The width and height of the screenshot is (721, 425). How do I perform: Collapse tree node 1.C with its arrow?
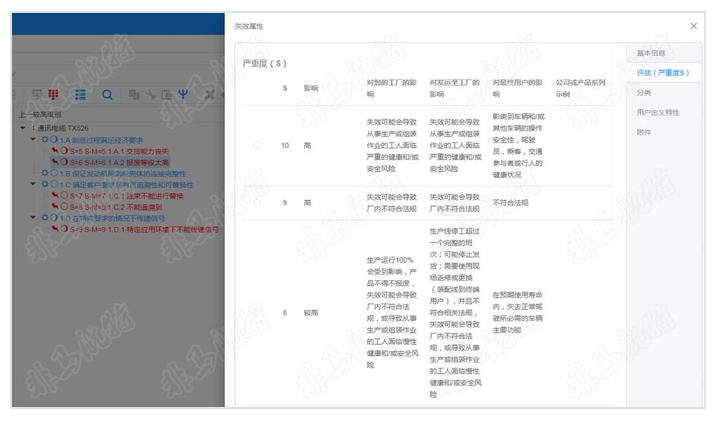coord(33,184)
